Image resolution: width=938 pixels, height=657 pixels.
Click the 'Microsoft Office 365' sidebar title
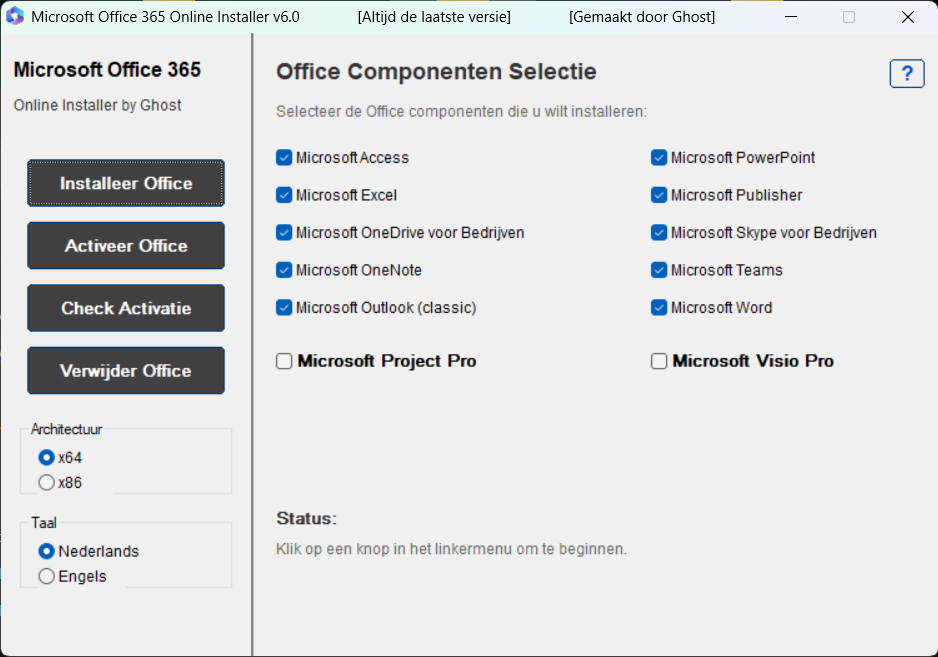(107, 69)
